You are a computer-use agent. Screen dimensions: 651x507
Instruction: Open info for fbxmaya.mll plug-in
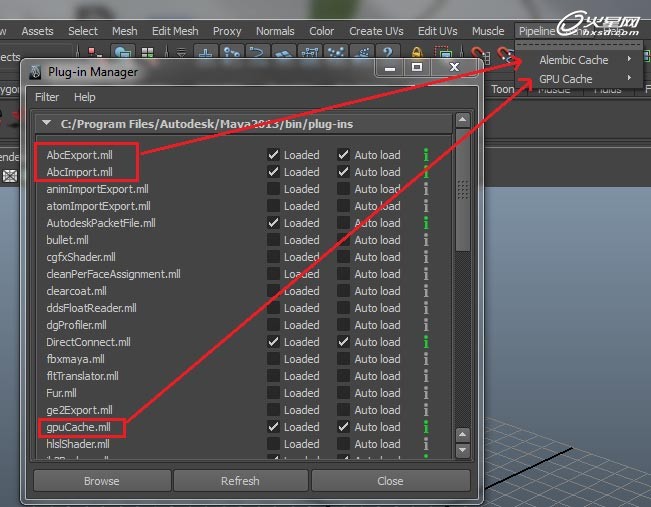(426, 359)
